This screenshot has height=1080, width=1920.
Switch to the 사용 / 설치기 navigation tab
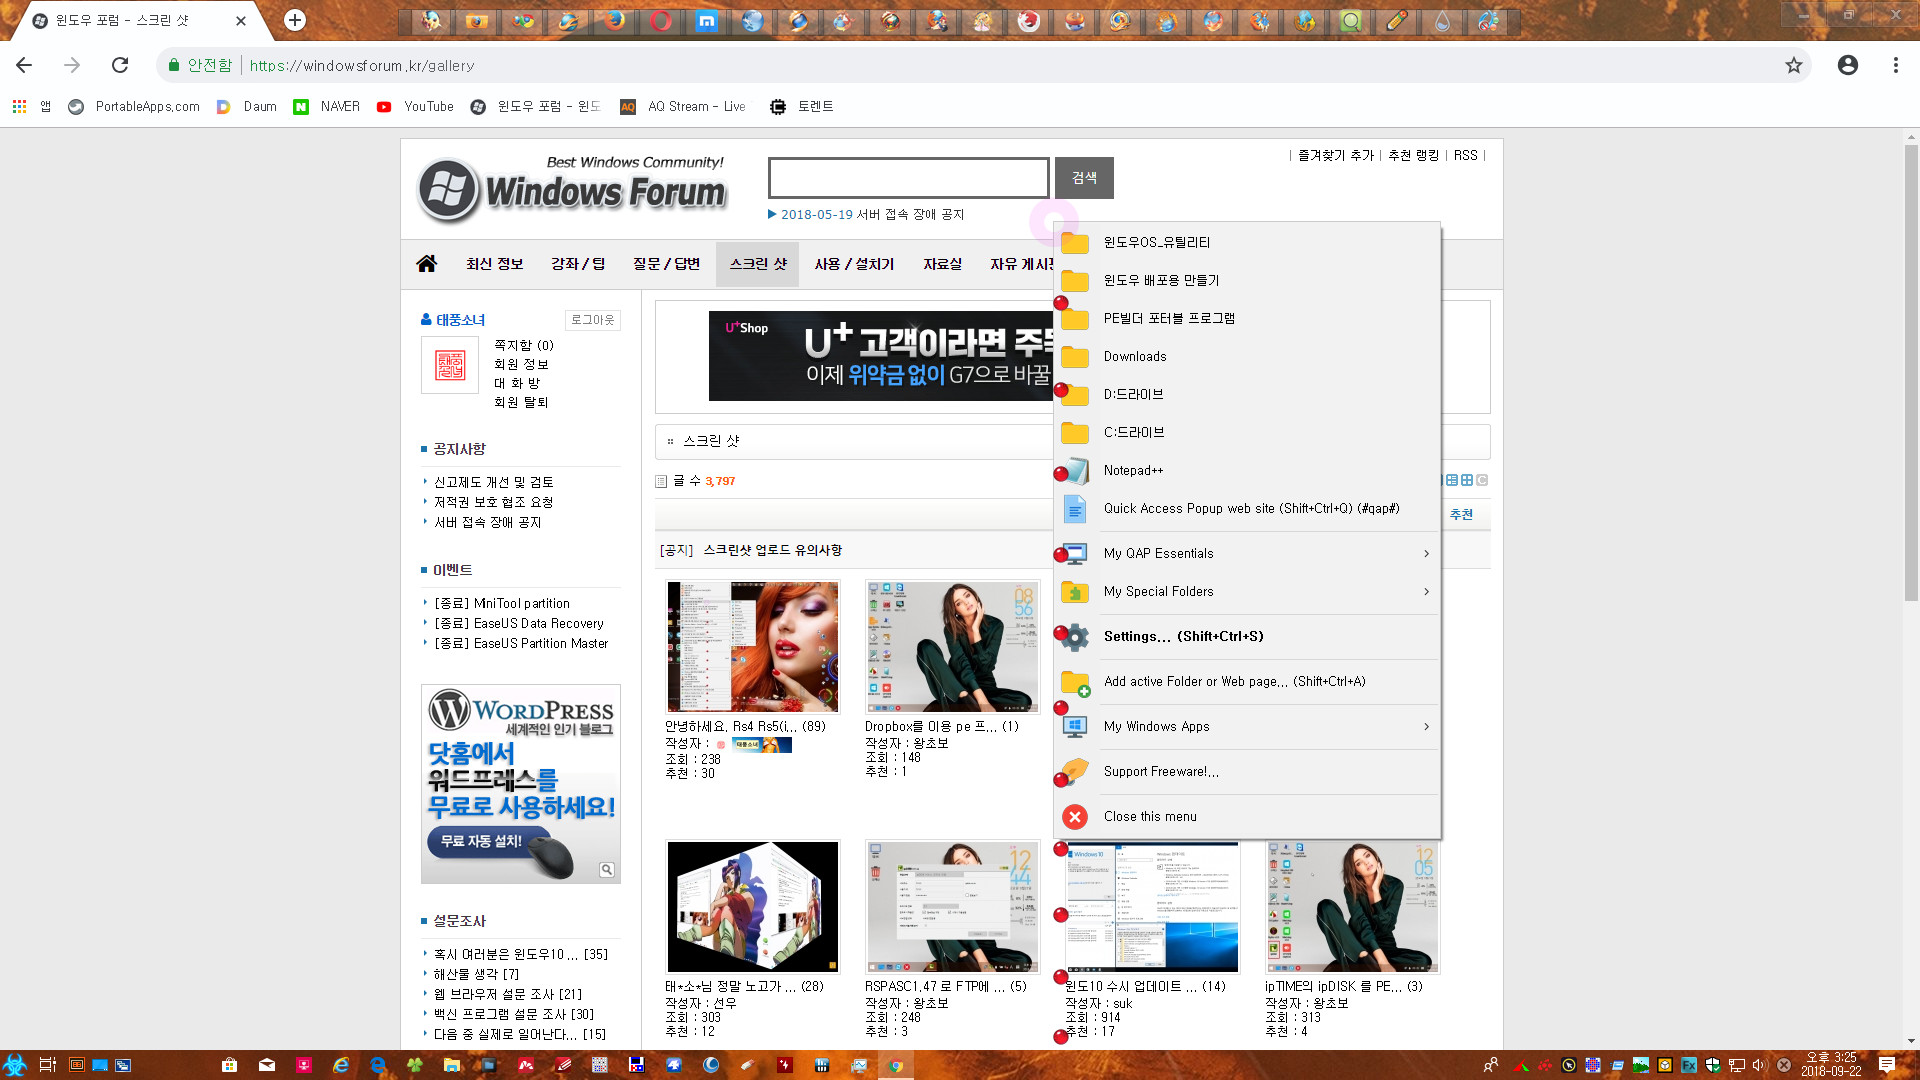[854, 264]
